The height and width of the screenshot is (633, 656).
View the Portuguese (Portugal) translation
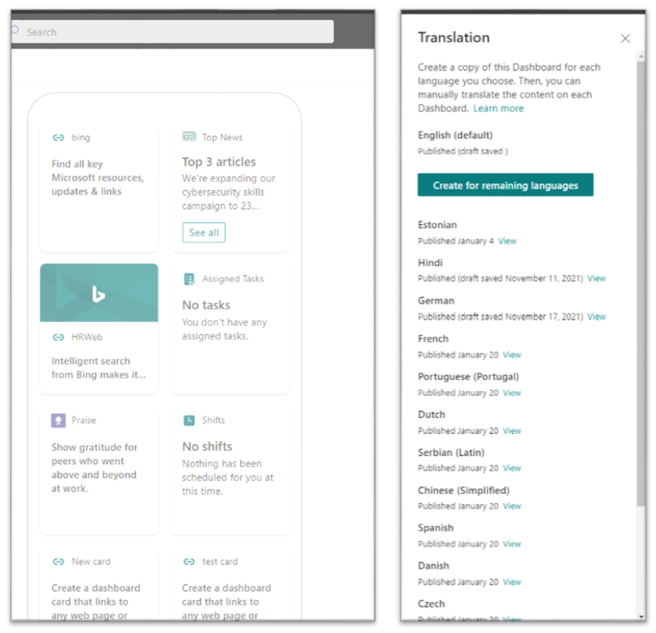pyautogui.click(x=512, y=393)
